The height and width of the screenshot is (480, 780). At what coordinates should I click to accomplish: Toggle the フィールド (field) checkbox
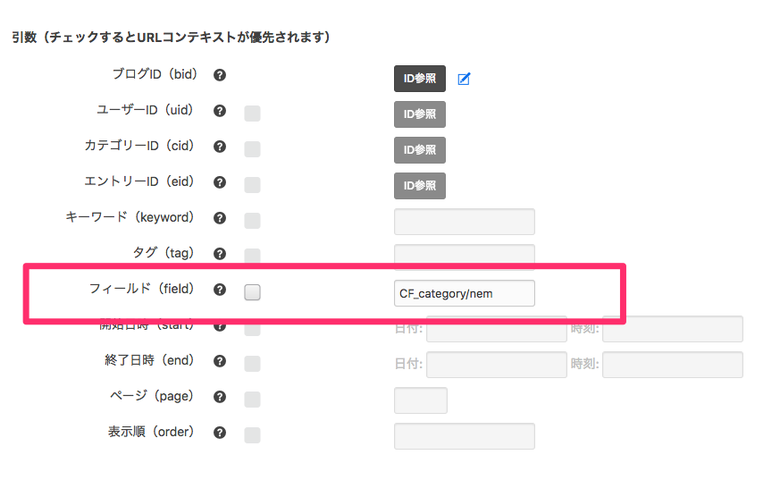point(252,292)
